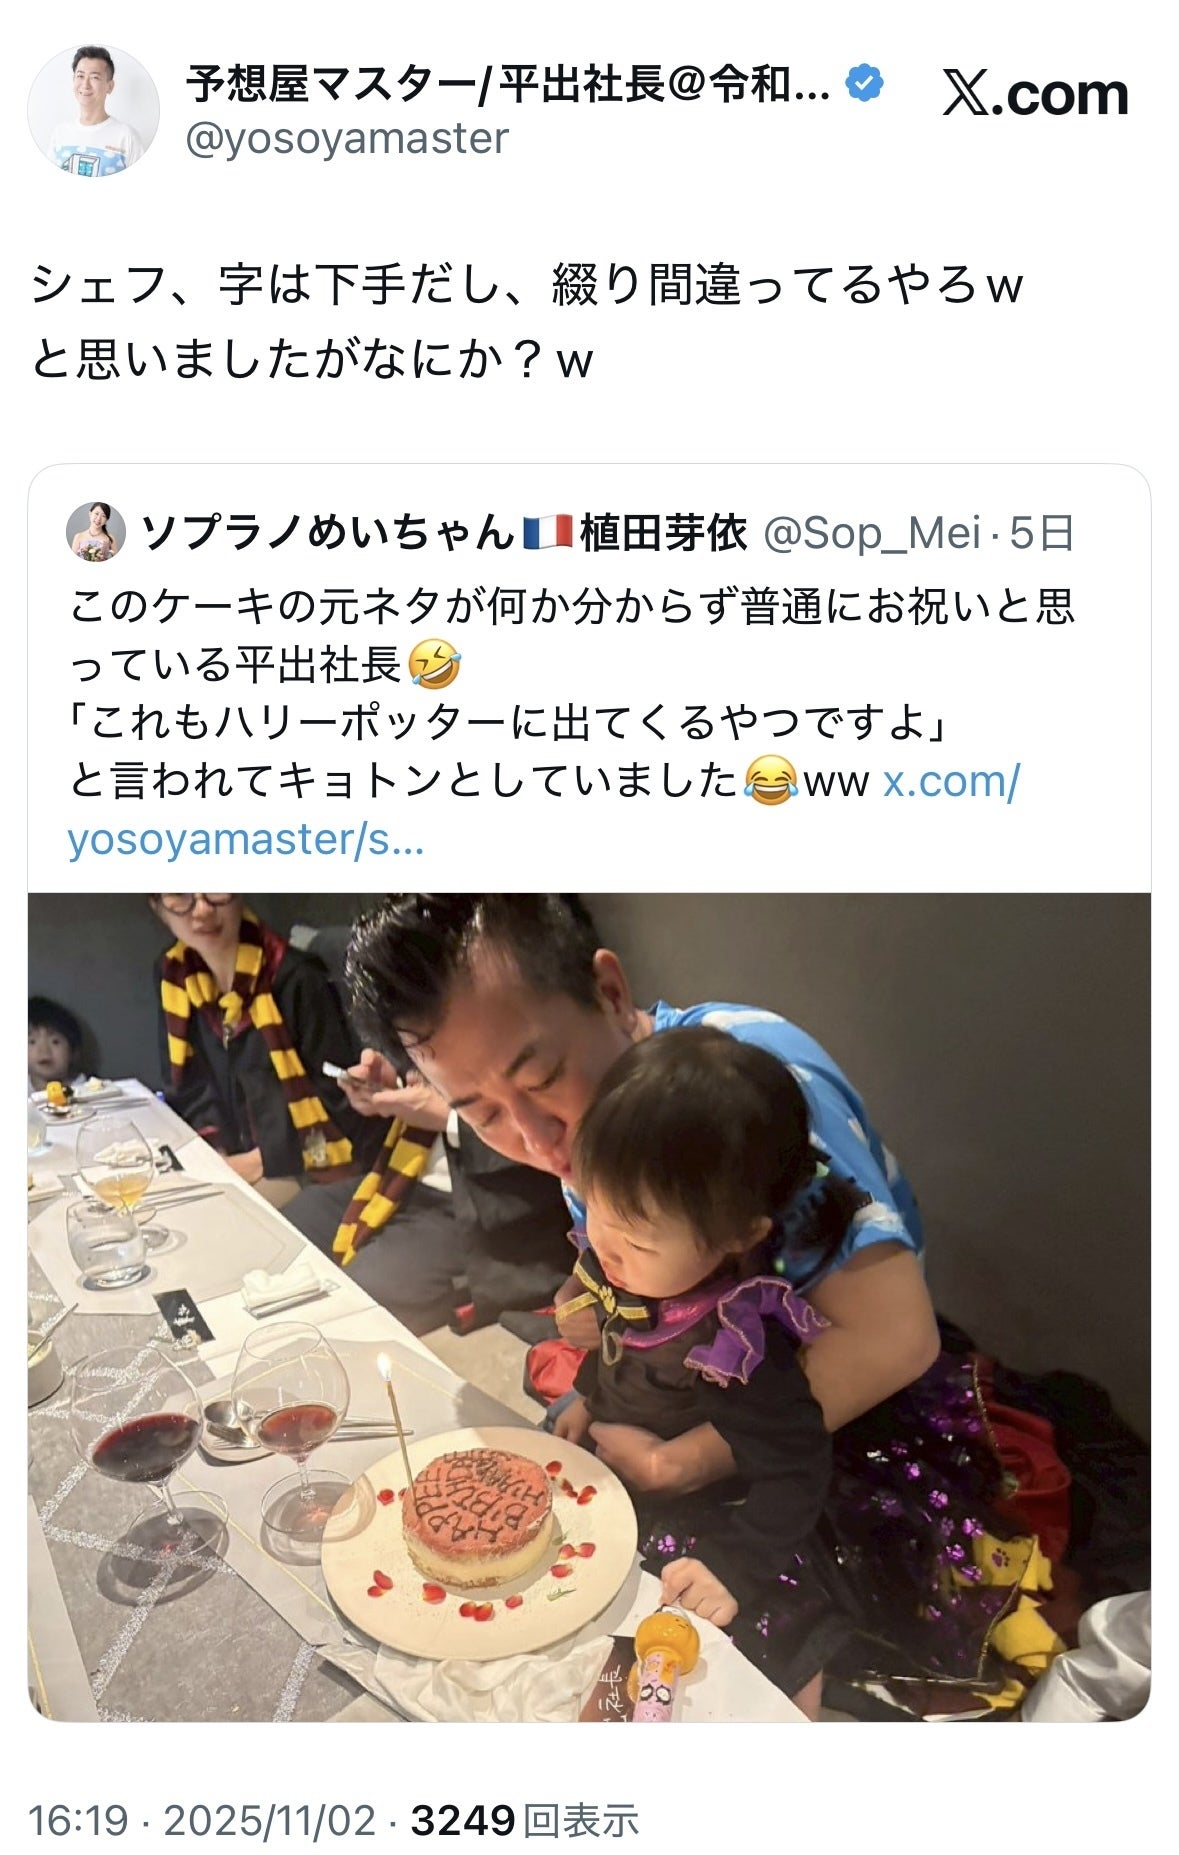Screen dimensions: 1179x1855
Task: Click the display name 予想屋マスター/平出社長
Action: click(508, 84)
